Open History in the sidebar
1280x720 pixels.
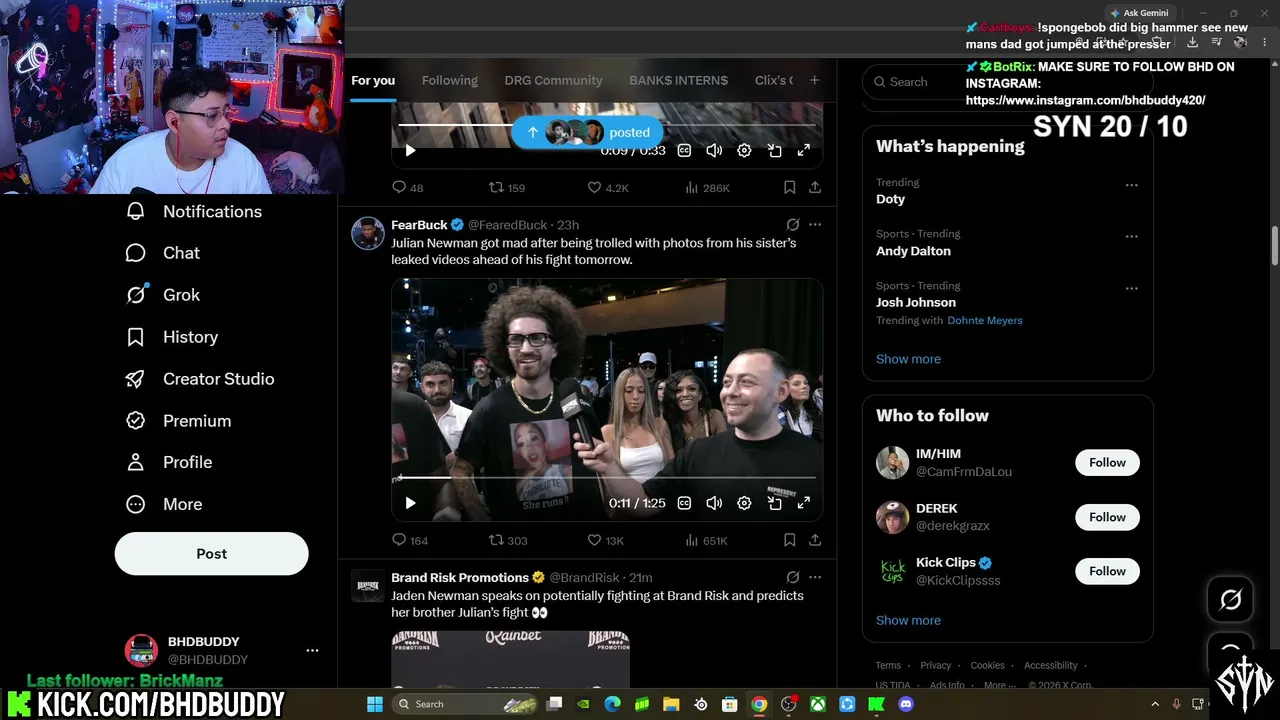[171, 337]
